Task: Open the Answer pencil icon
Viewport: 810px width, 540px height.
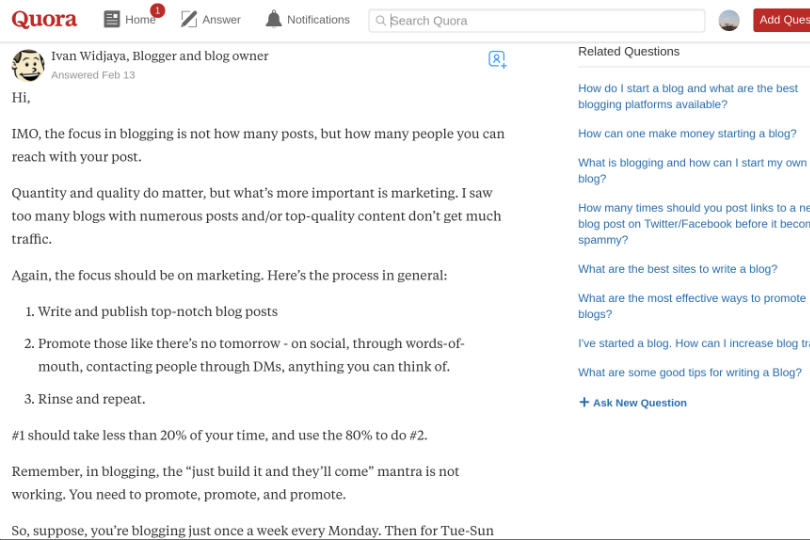Action: (189, 19)
